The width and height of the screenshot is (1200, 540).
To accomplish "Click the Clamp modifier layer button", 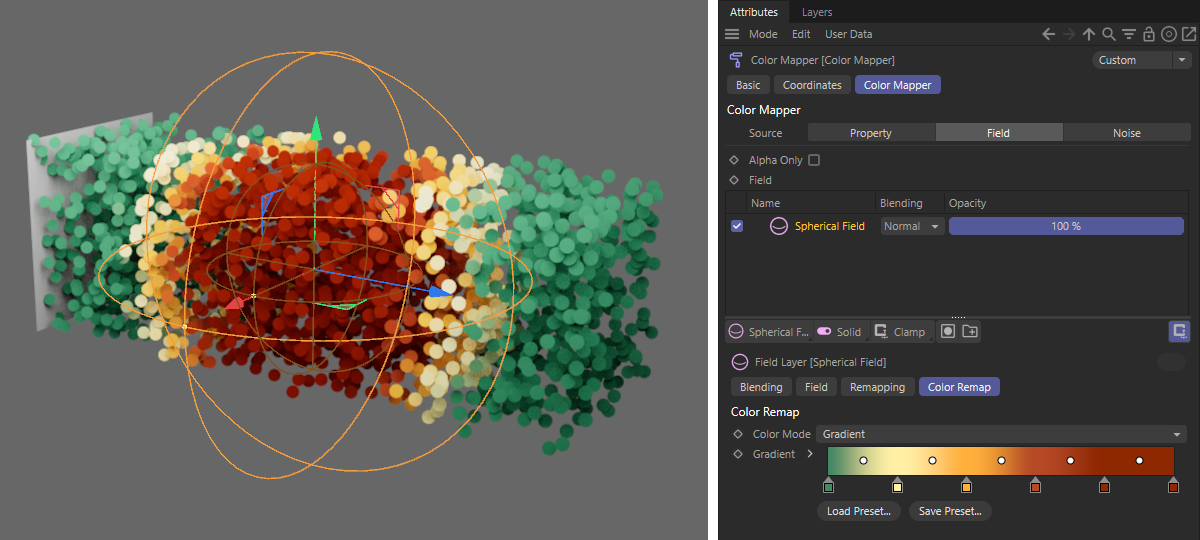I will 899,331.
